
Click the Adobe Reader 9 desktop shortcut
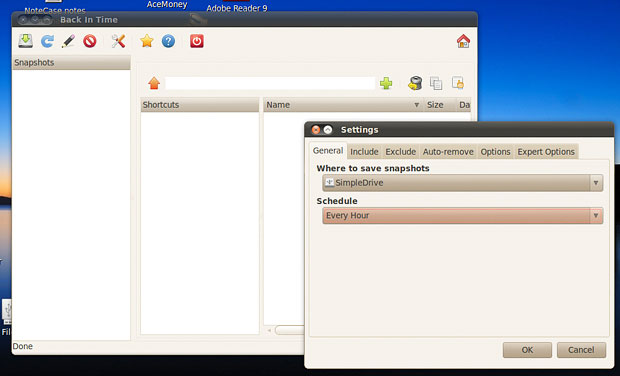pyautogui.click(x=237, y=7)
